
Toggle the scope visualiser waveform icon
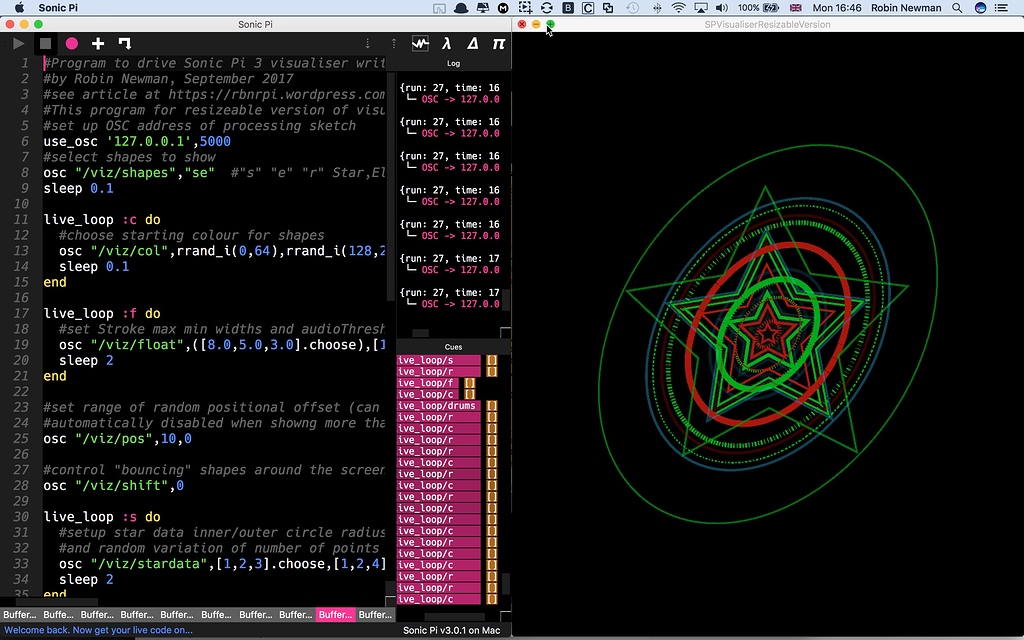[420, 43]
